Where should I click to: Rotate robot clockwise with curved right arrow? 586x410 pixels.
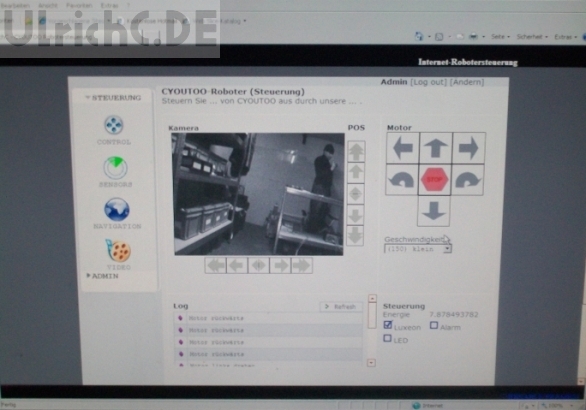point(467,180)
